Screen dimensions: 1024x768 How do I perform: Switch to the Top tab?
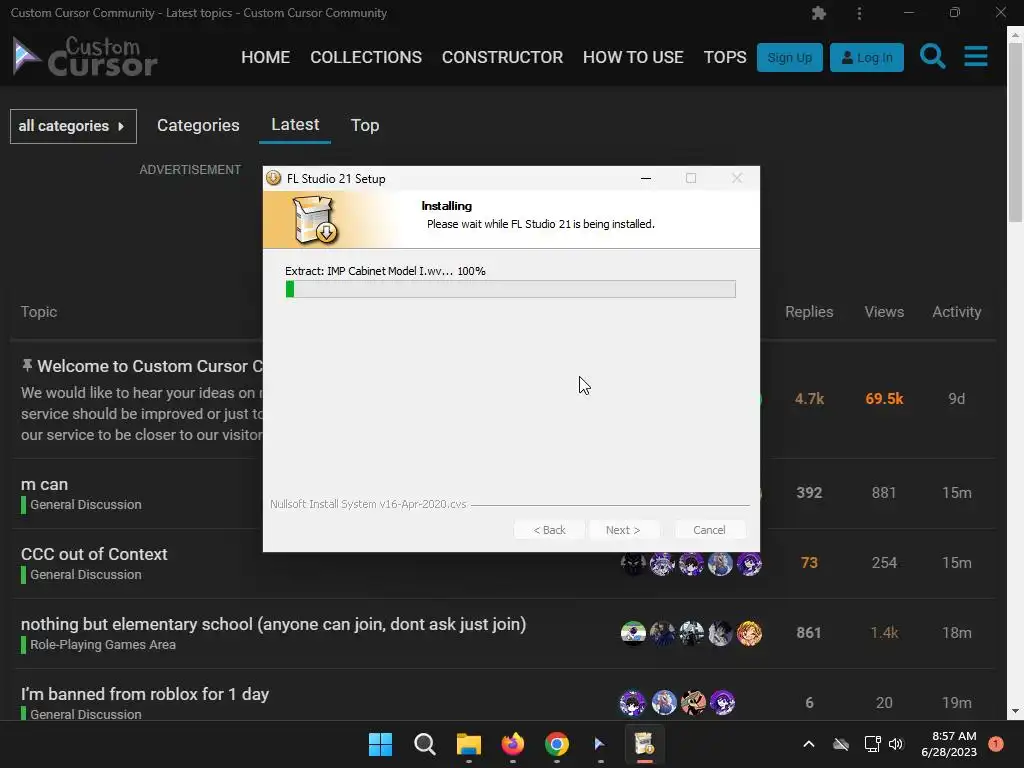[x=364, y=125]
